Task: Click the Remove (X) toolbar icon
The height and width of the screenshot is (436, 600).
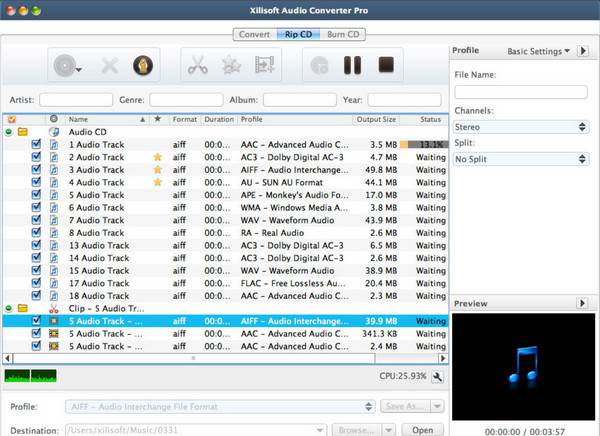Action: pos(109,65)
